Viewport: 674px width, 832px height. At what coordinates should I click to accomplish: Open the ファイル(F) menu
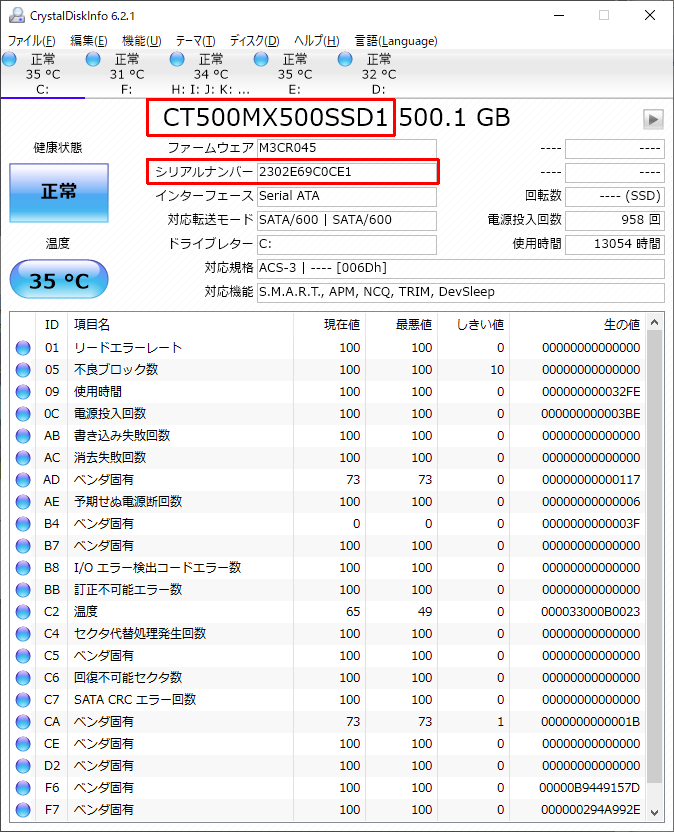pyautogui.click(x=31, y=41)
